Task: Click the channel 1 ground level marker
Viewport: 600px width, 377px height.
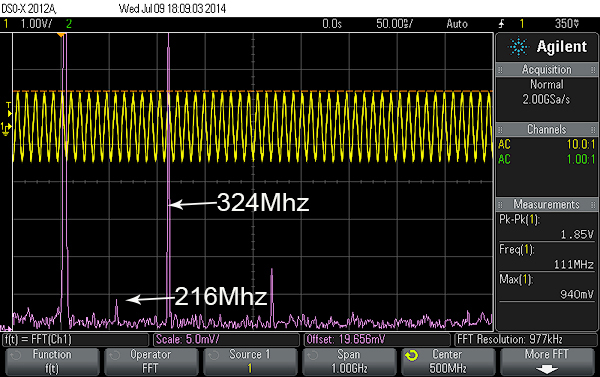Action: pos(6,129)
